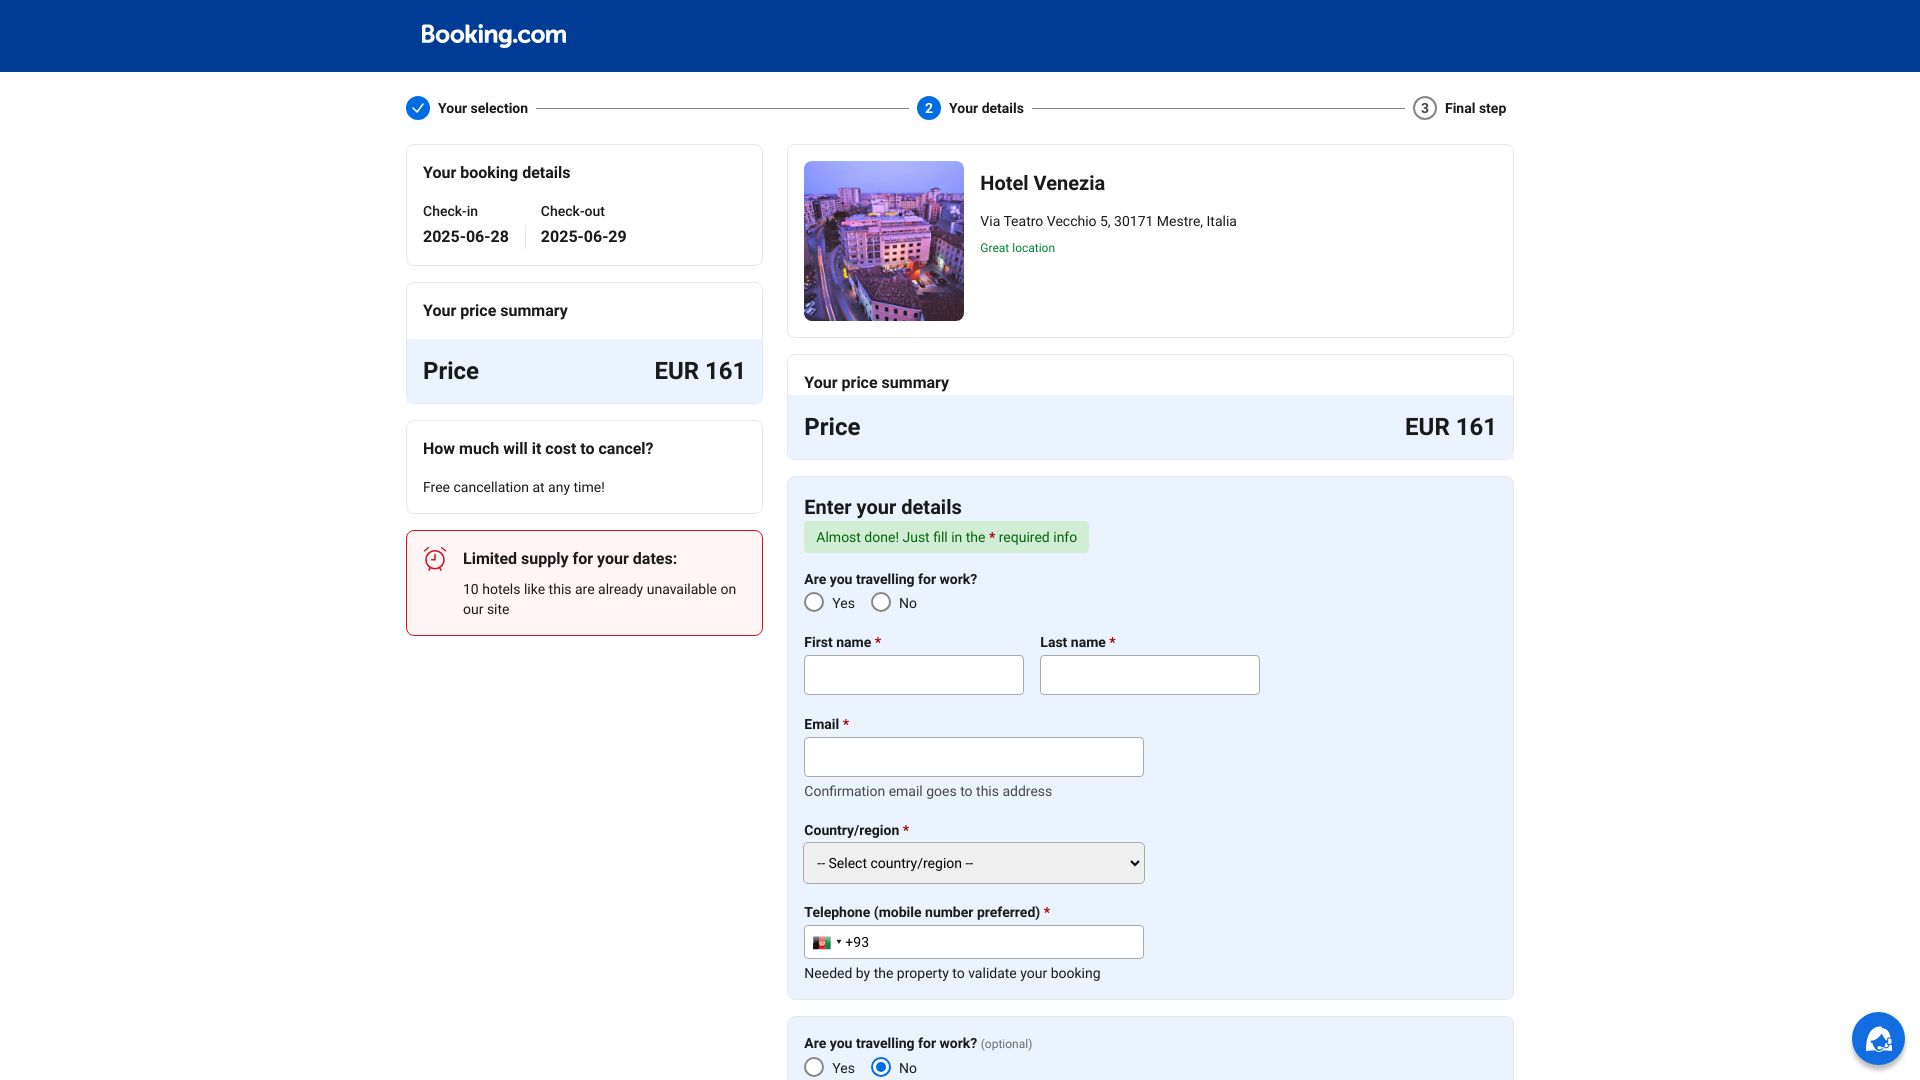
Task: Click Confirmation email goes to this address
Action: click(x=928, y=791)
